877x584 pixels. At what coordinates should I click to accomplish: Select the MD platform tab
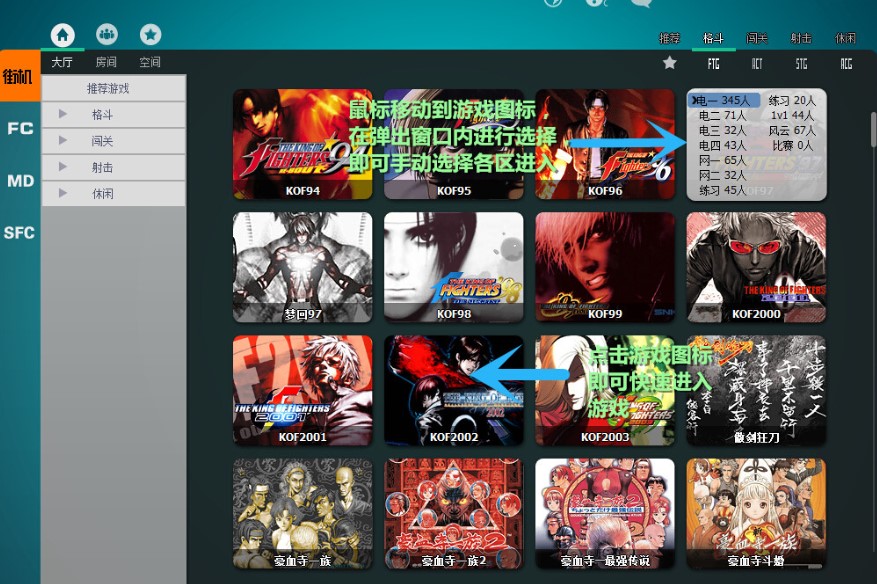coord(20,181)
